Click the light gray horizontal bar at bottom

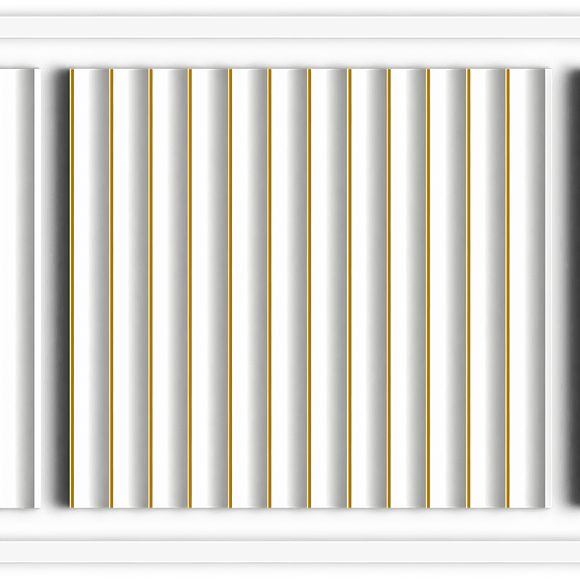pyautogui.click(x=290, y=552)
